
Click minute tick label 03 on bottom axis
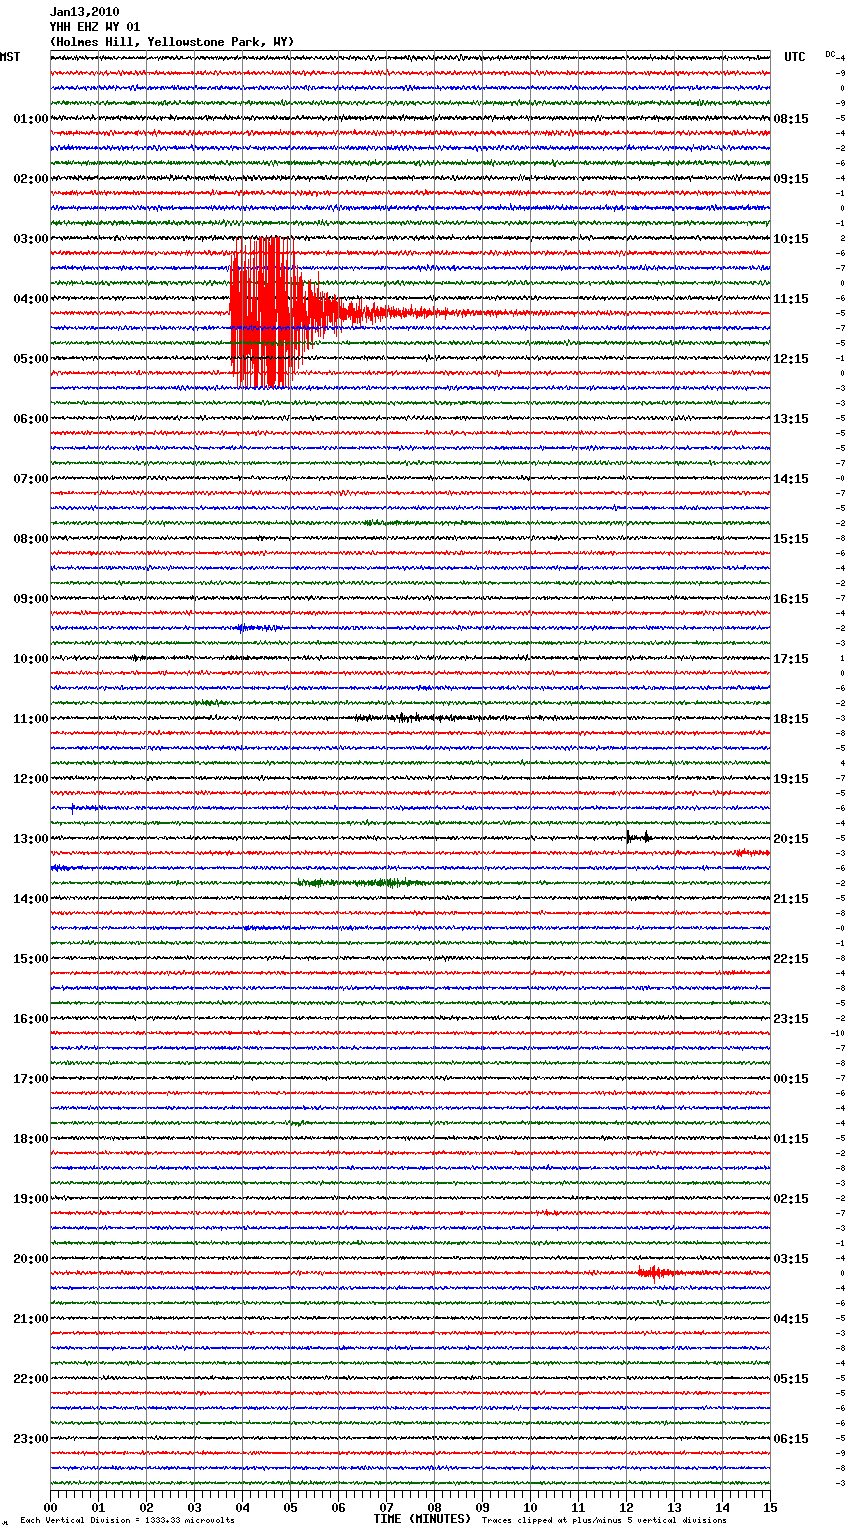pos(195,1507)
